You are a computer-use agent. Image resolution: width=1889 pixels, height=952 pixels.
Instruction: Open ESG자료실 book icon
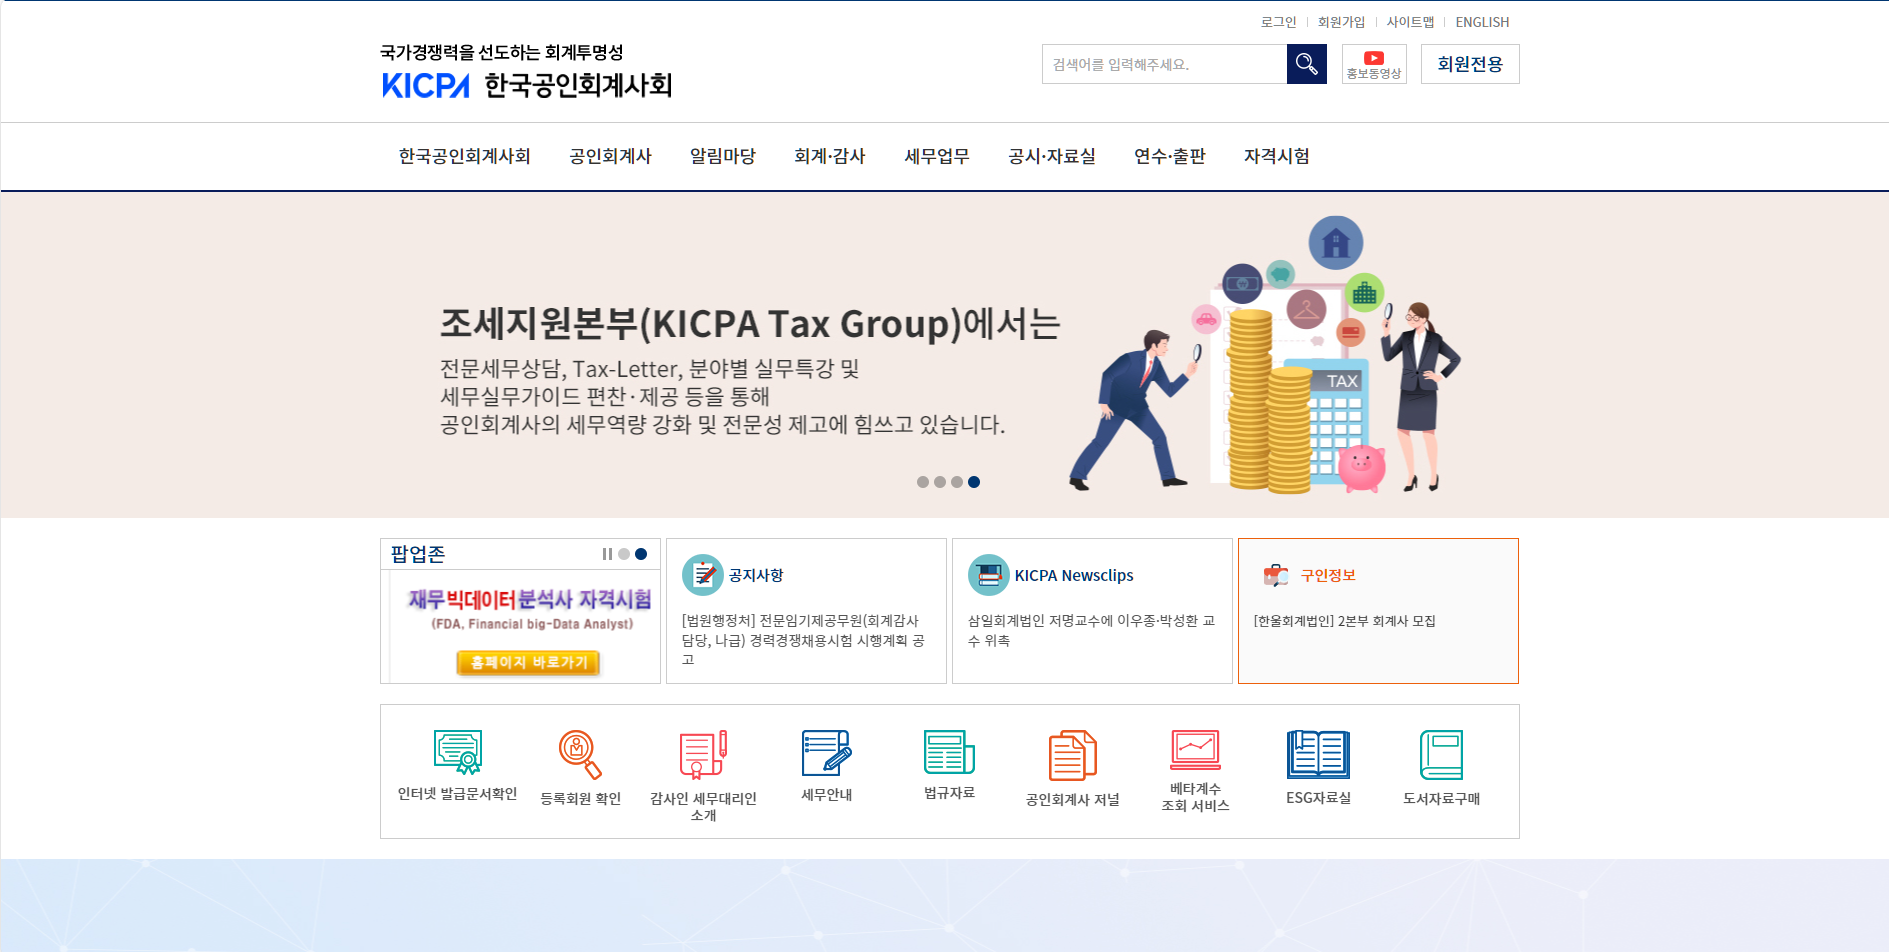click(1318, 754)
